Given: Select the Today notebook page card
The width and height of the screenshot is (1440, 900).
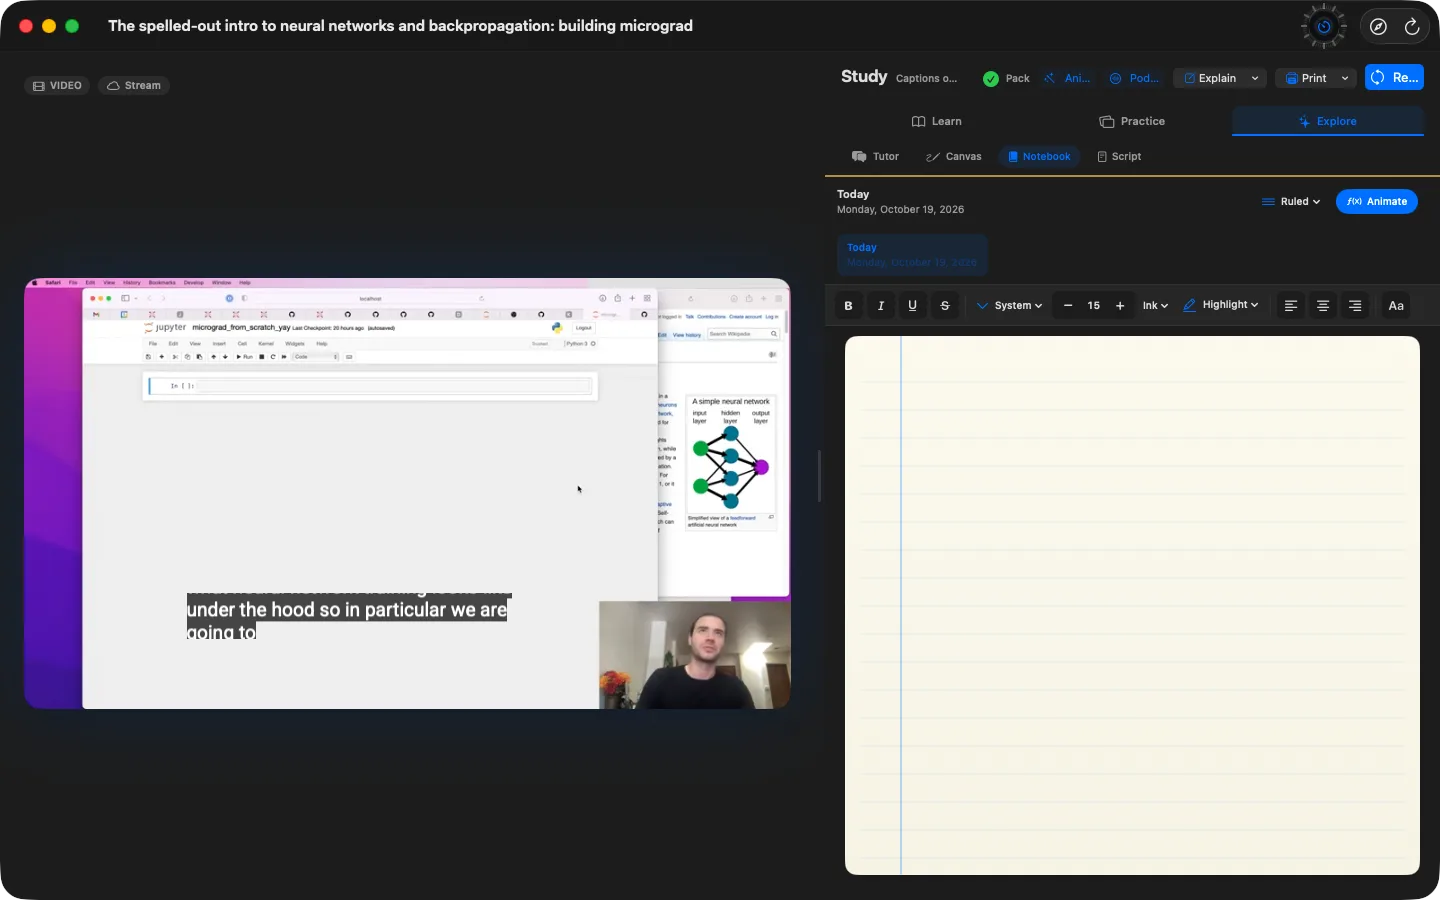Looking at the screenshot, I should pos(912,255).
